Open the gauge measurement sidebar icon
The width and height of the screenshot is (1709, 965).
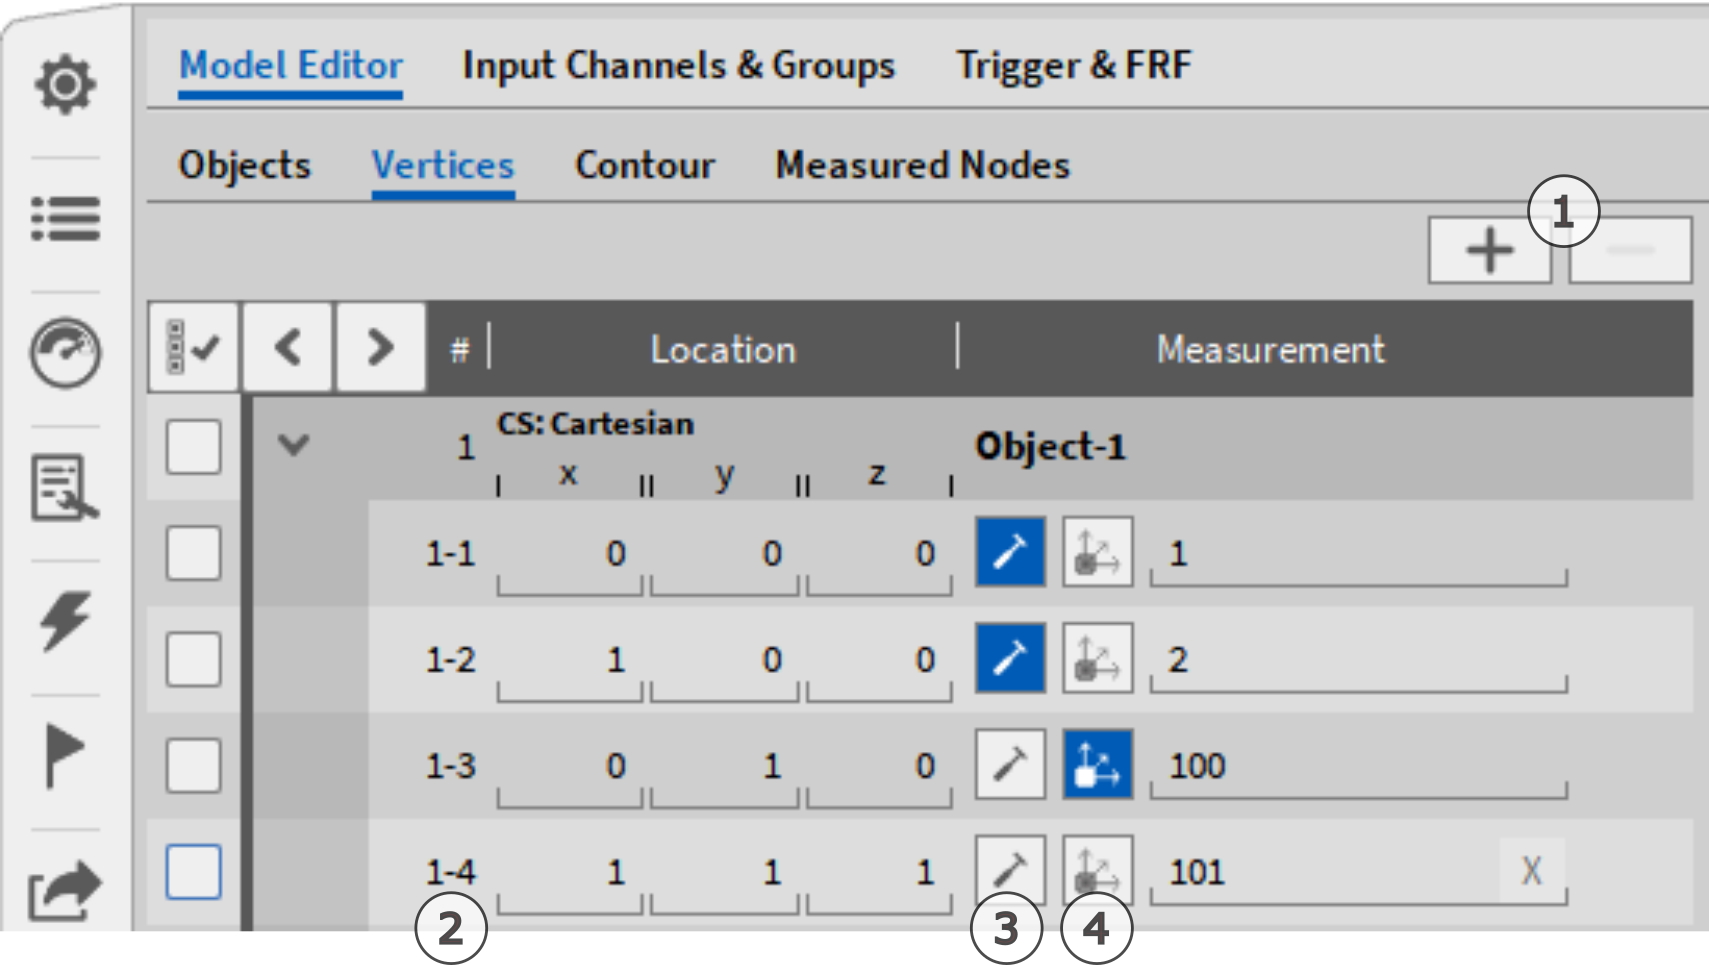pyautogui.click(x=65, y=352)
